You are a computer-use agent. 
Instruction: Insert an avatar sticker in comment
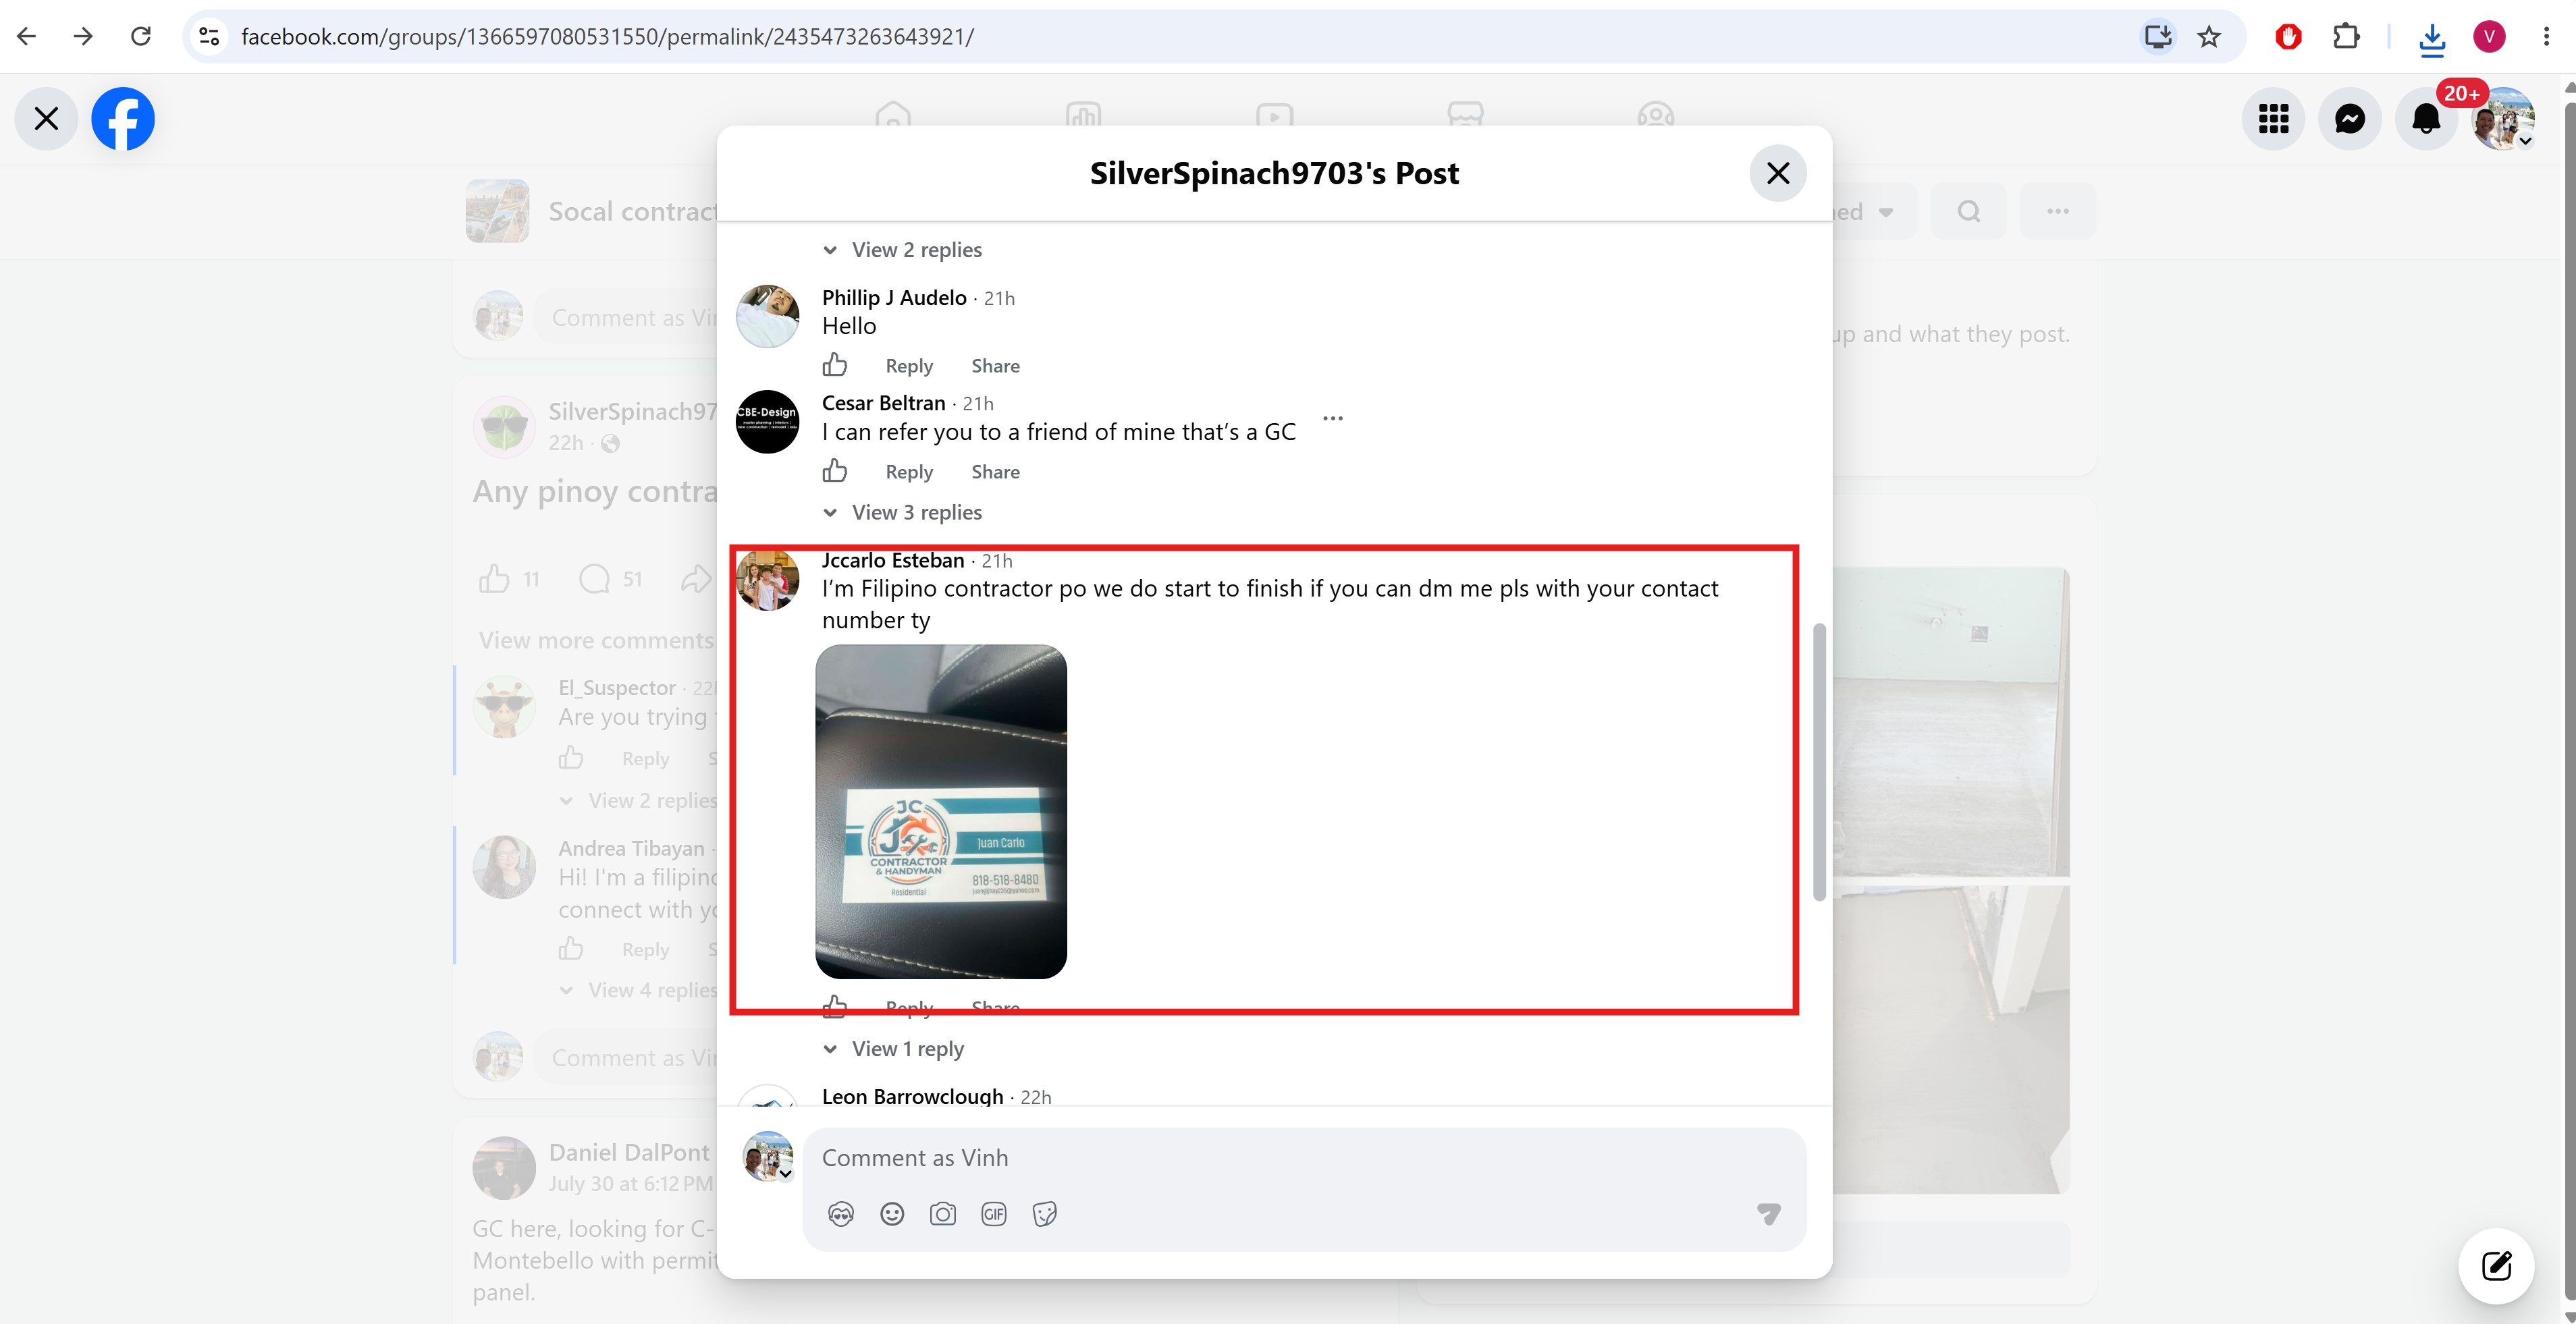point(841,1214)
